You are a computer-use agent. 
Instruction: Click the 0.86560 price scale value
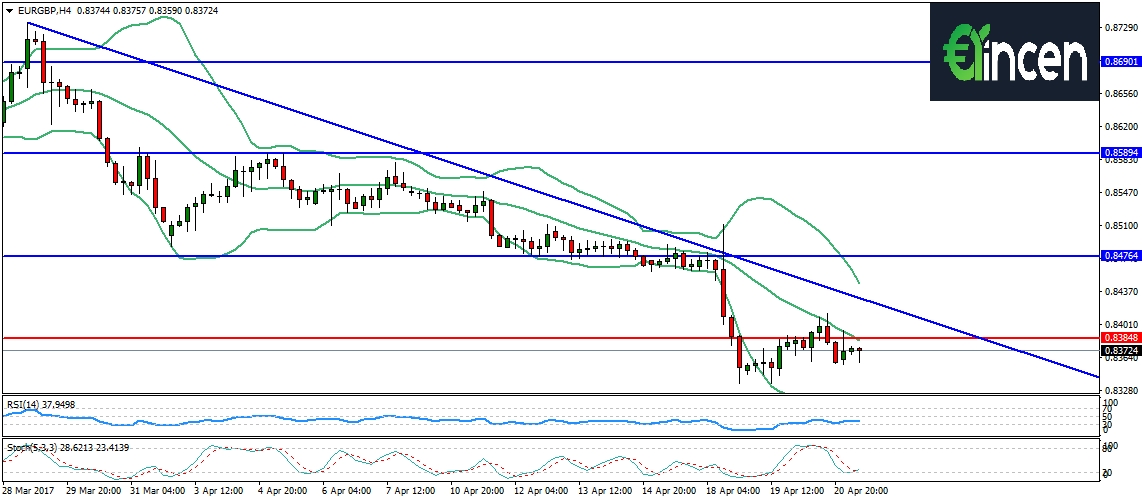(1120, 93)
